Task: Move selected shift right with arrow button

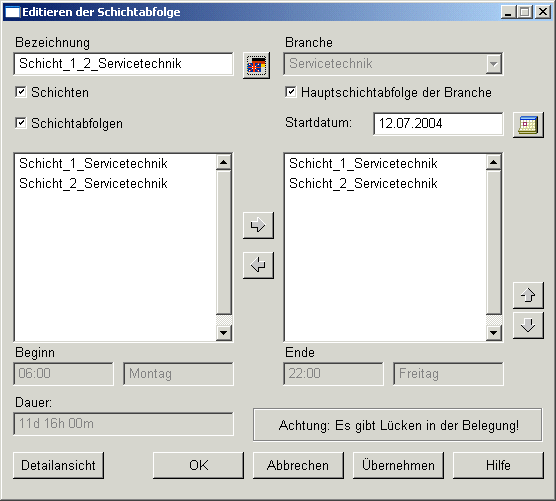Action: pos(258,225)
